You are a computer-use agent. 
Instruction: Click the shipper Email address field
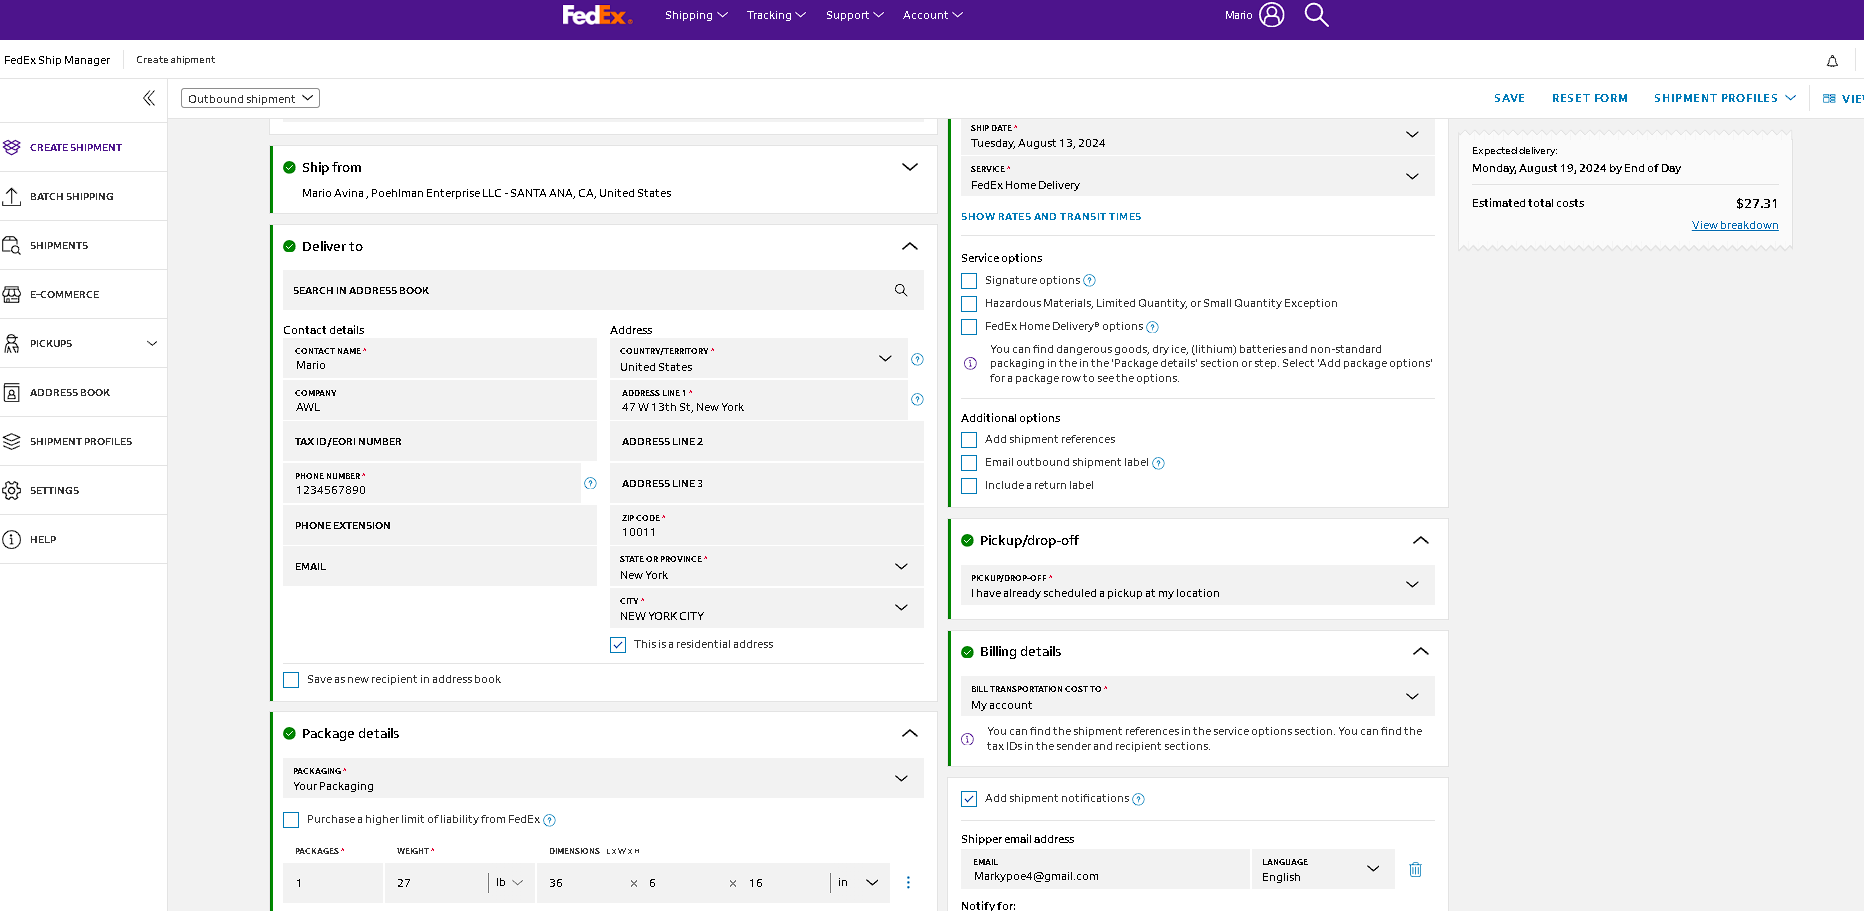pyautogui.click(x=1105, y=869)
